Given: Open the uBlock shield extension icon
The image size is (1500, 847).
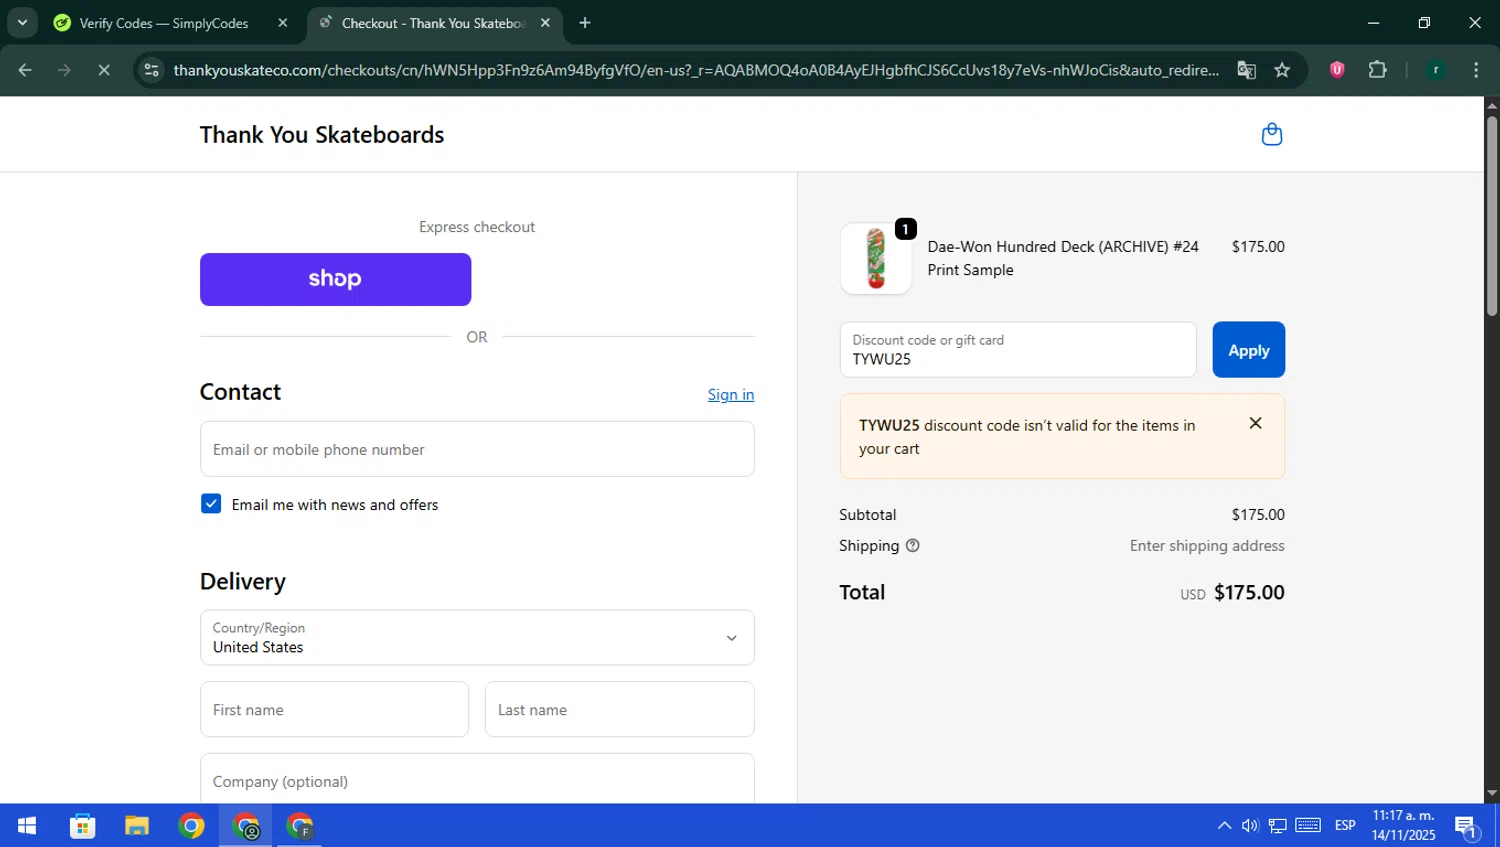Looking at the screenshot, I should click(1337, 70).
